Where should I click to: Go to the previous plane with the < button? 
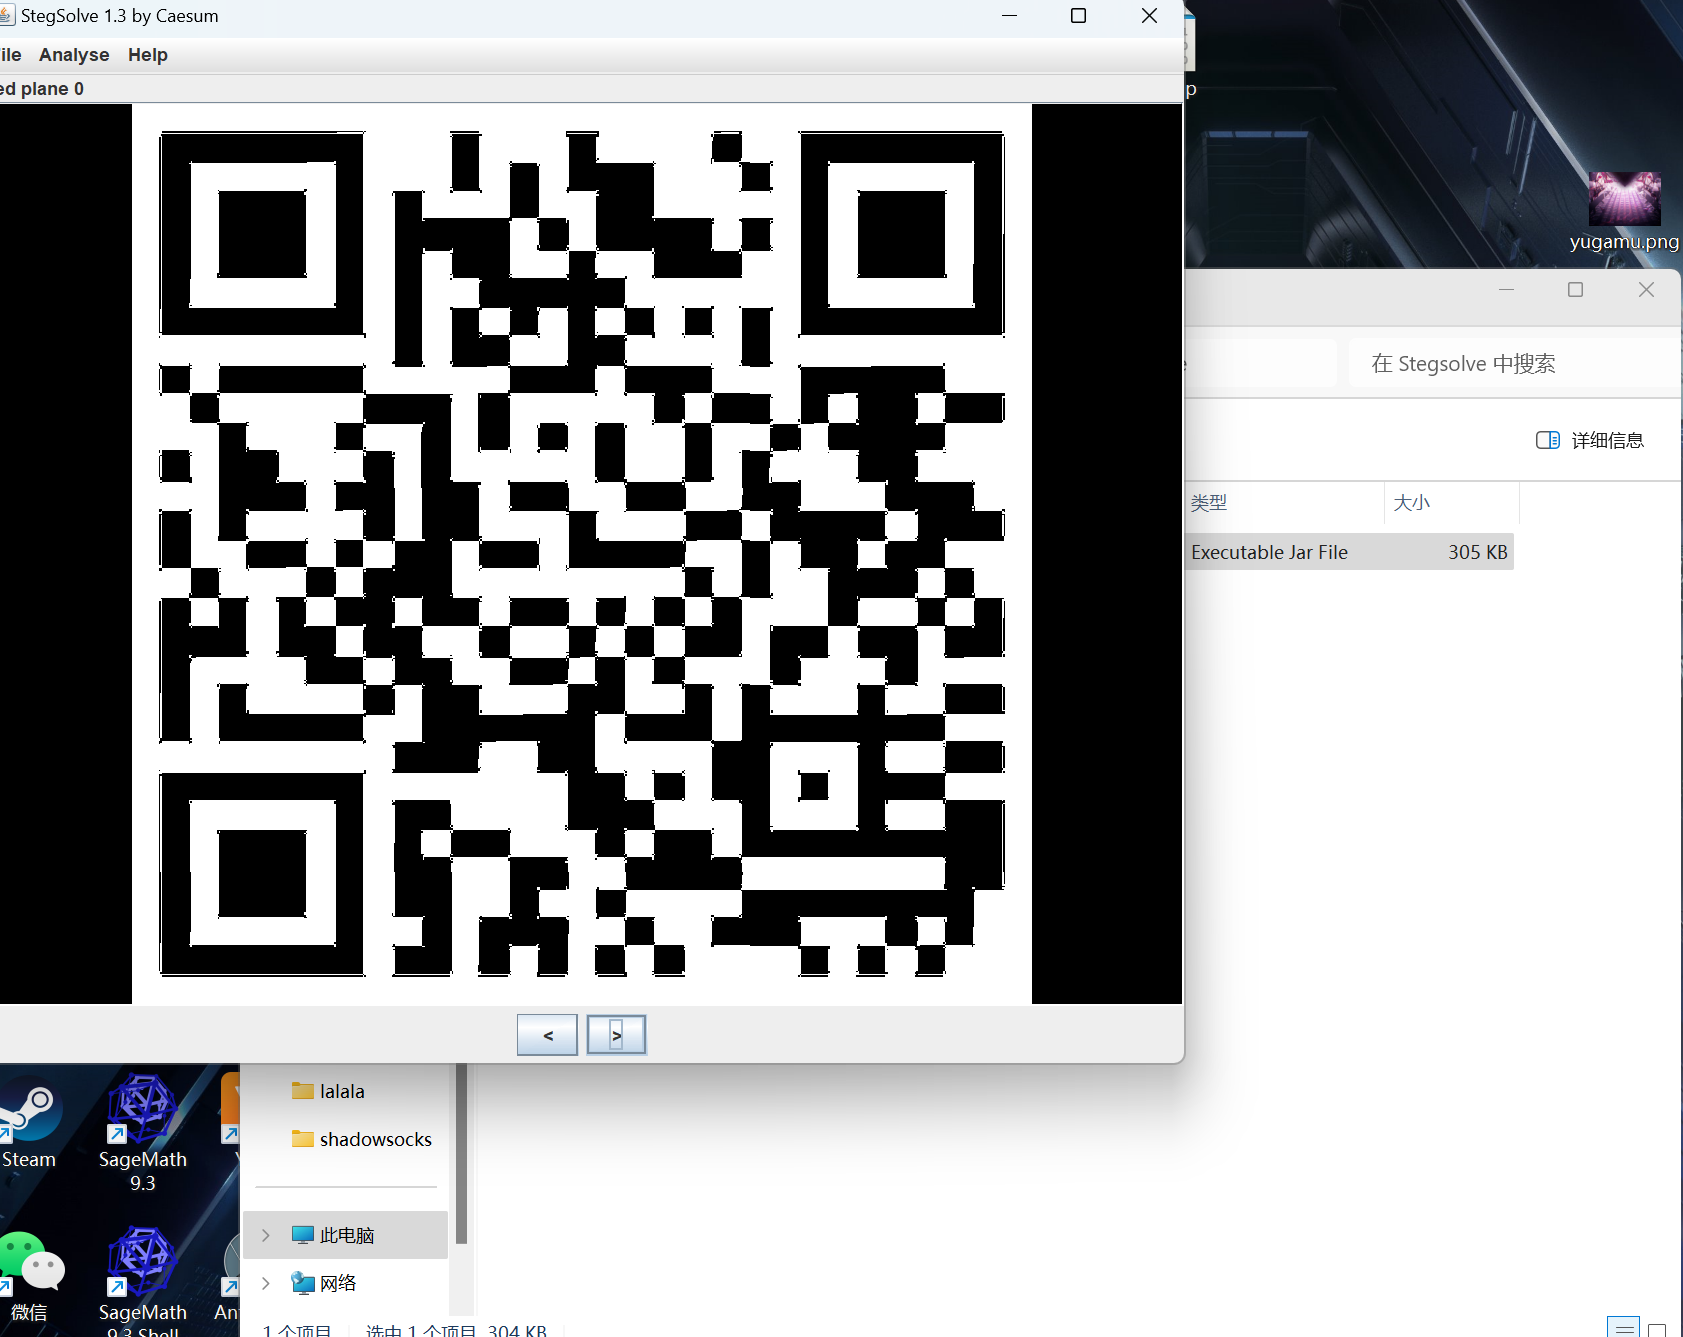547,1035
